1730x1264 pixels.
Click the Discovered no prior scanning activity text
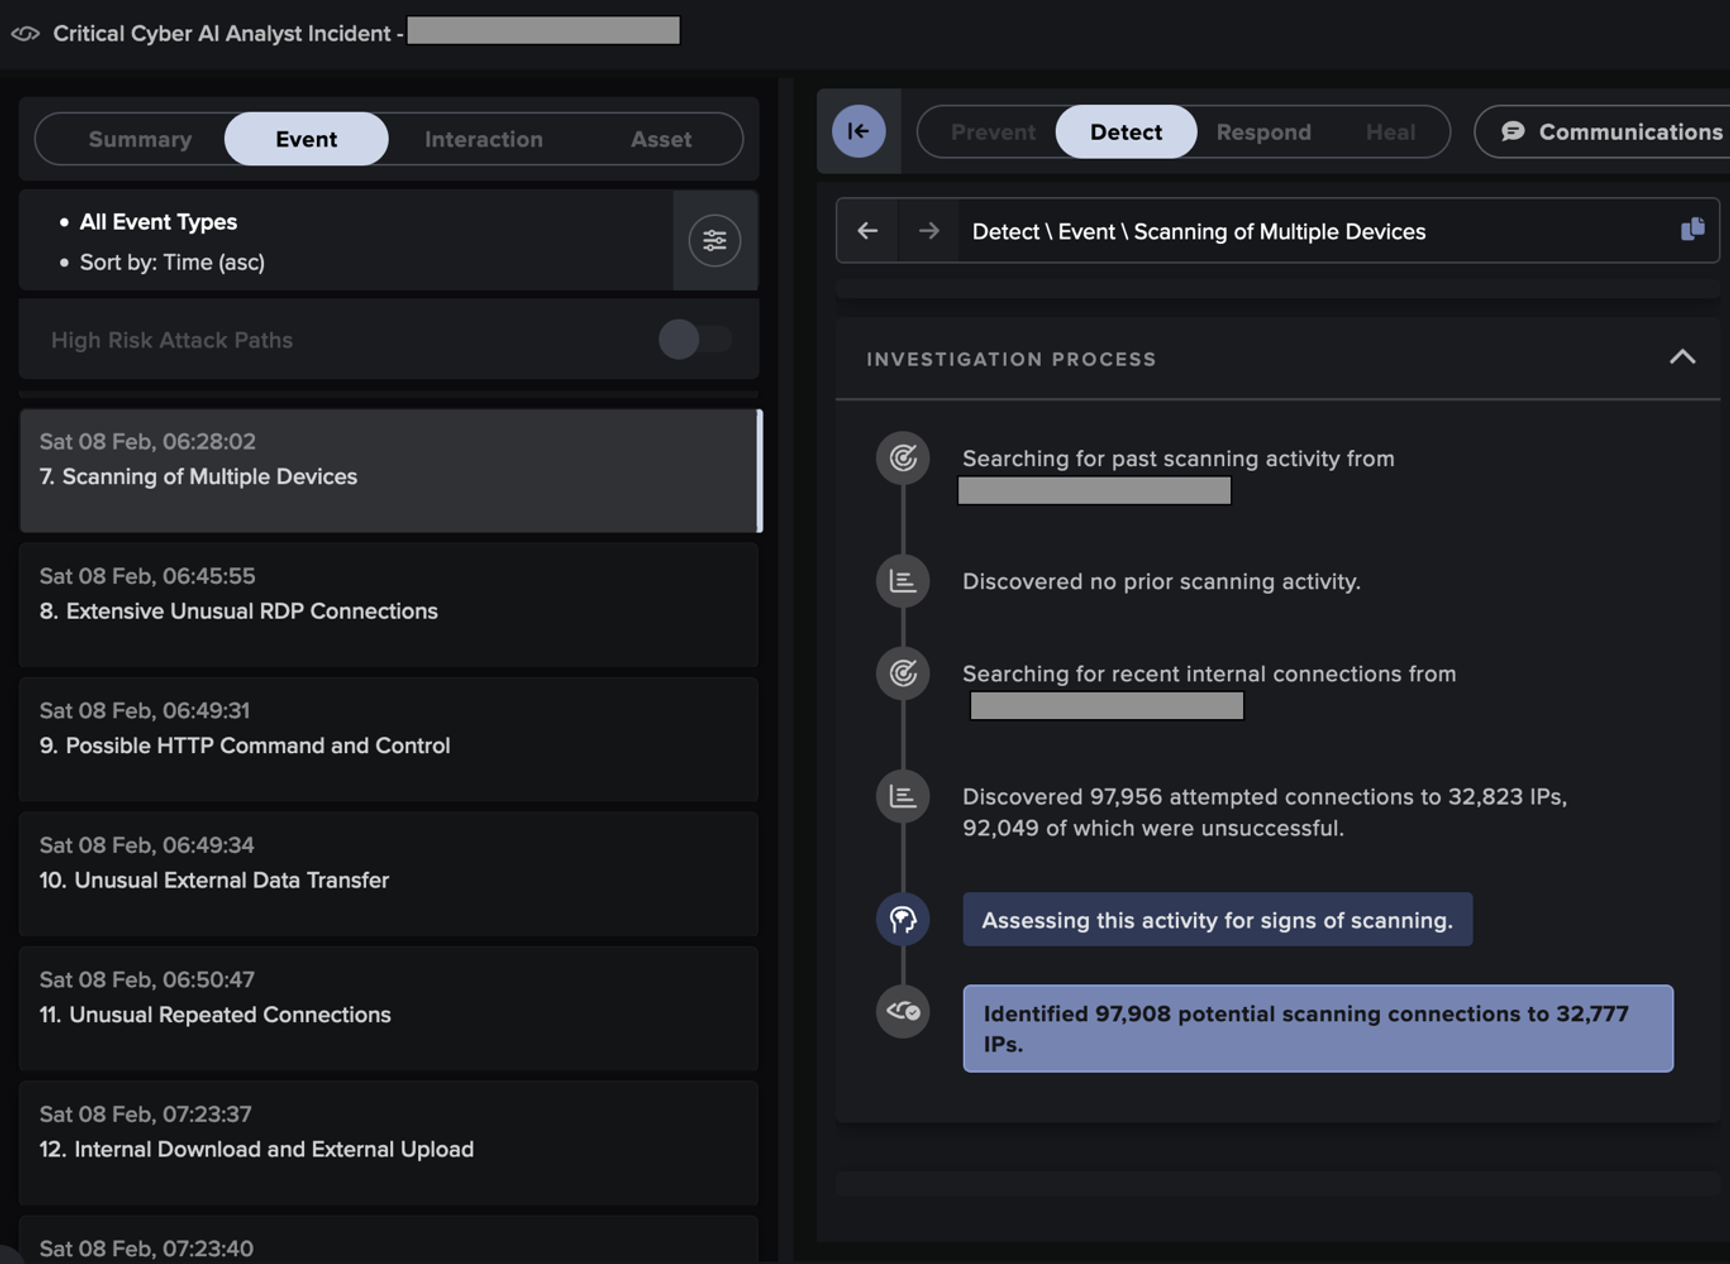click(x=1161, y=581)
